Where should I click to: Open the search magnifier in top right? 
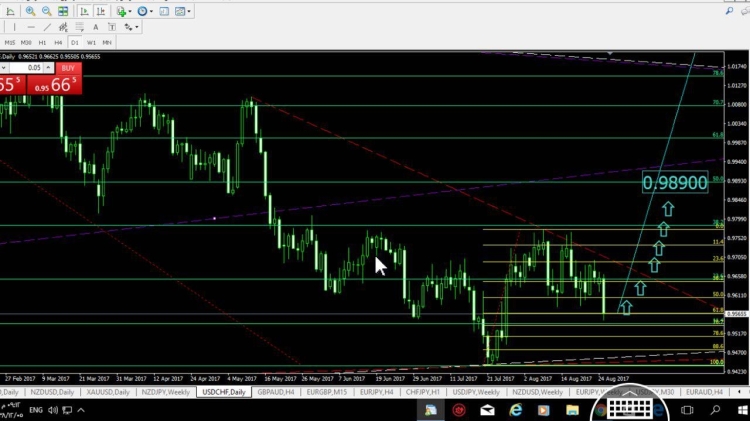(x=729, y=11)
